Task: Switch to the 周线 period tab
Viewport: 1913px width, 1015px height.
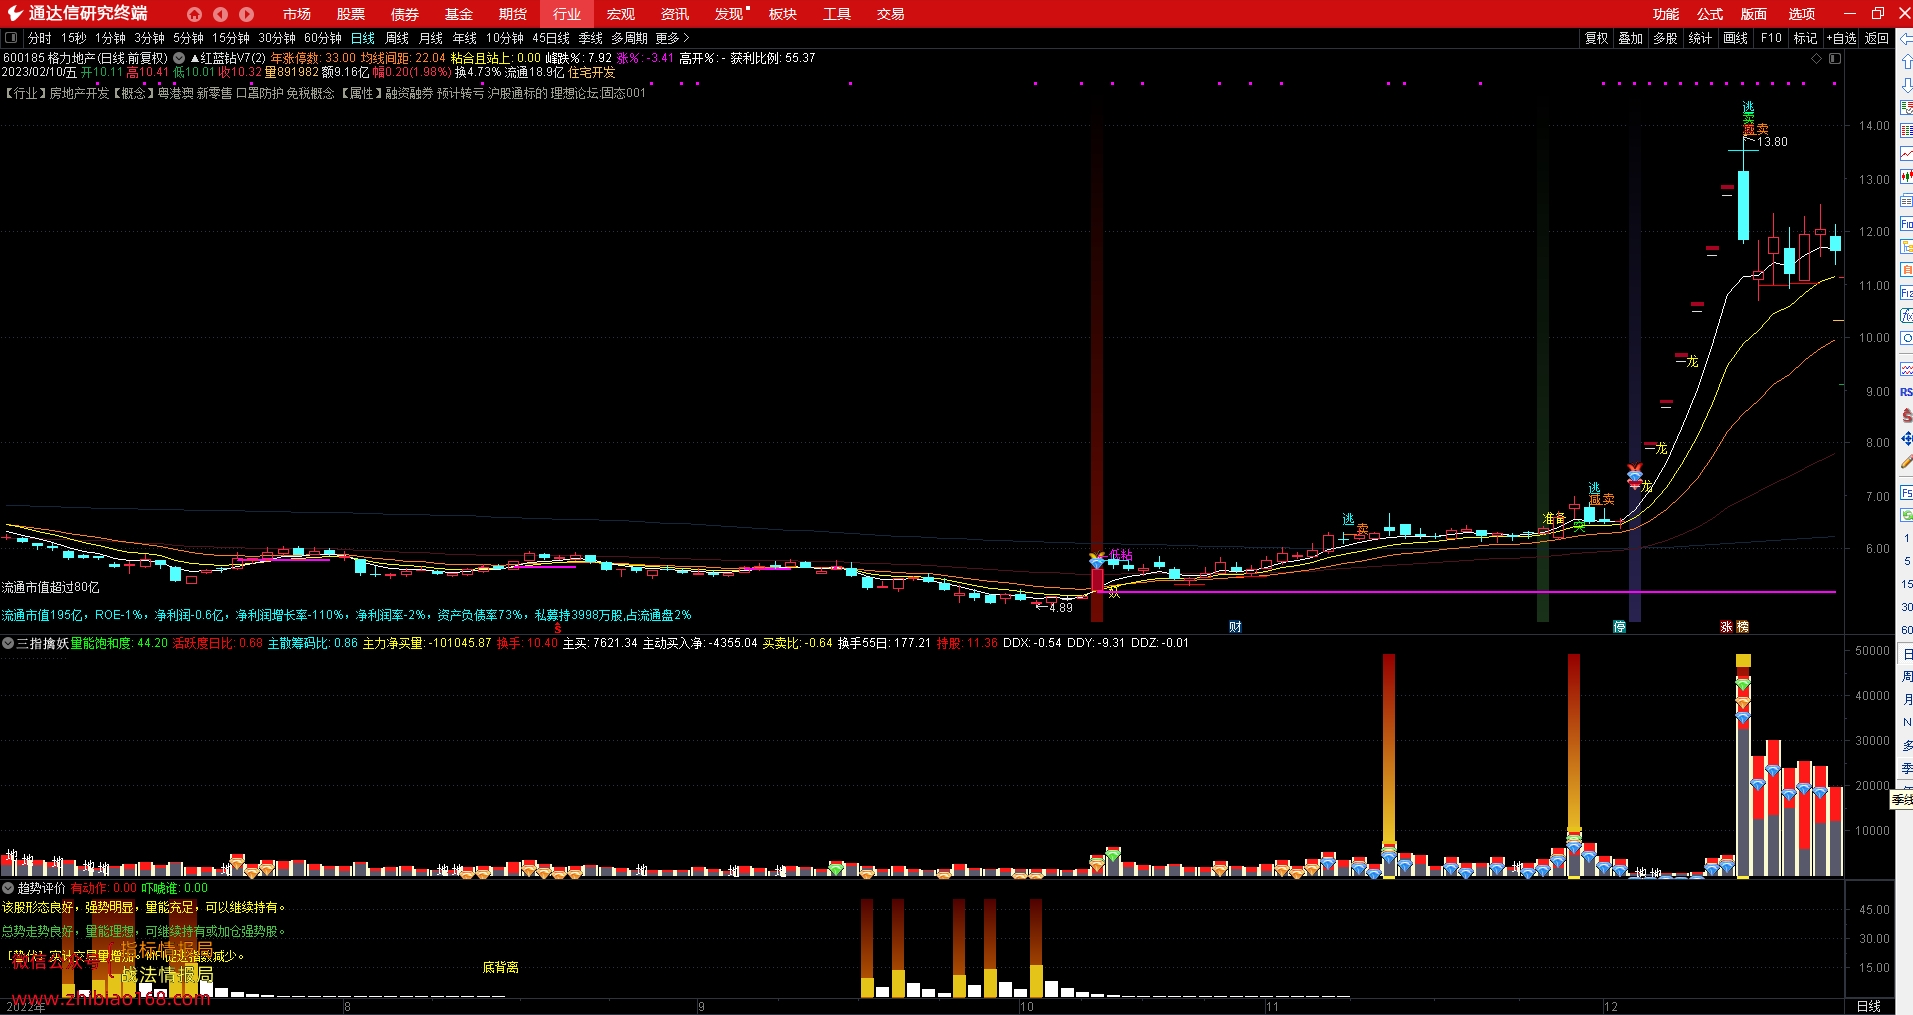Action: 397,38
